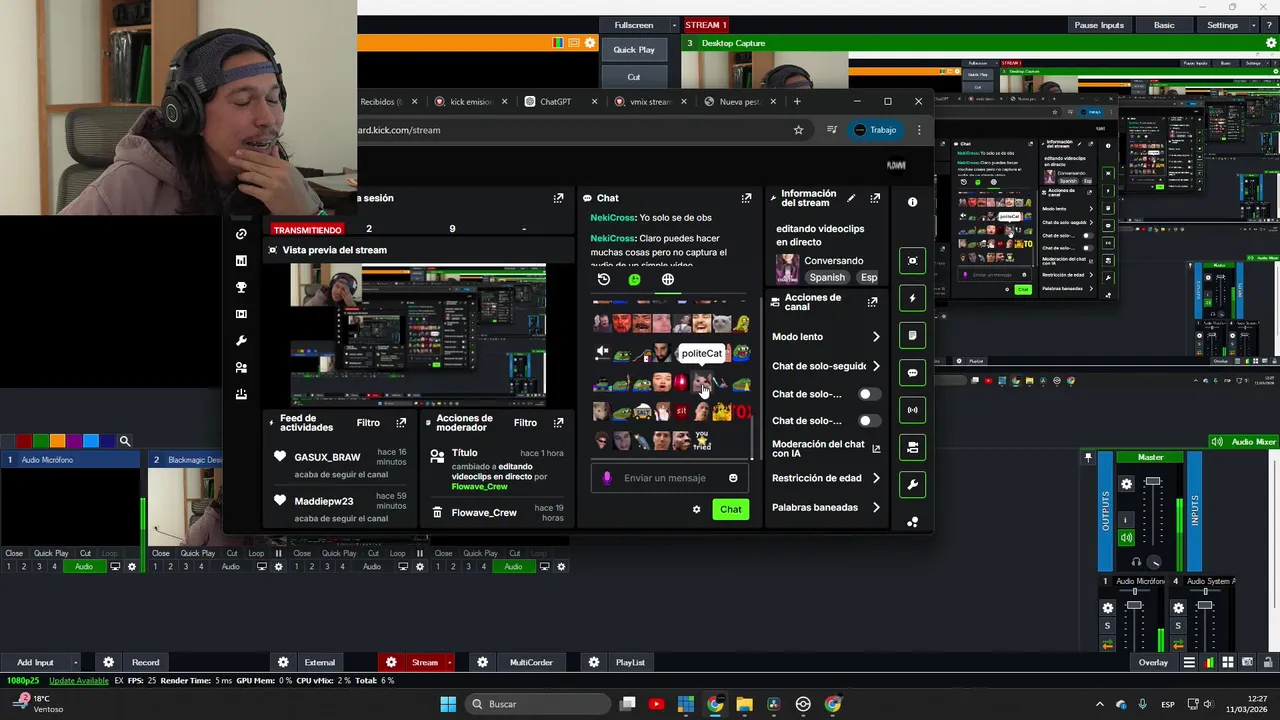Select orange color tab in vMix
Image resolution: width=1280 pixels, height=720 pixels.
tap(57, 441)
